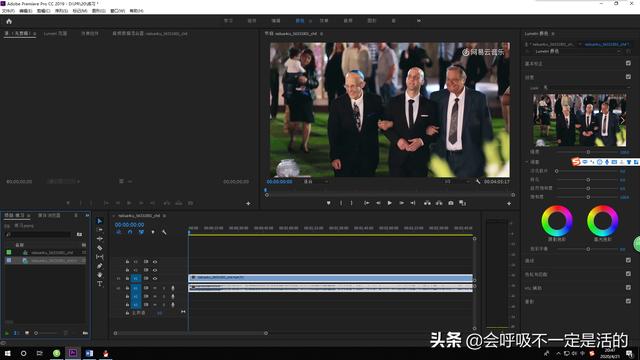The image size is (640, 360).
Task: Select the Ripple Edit tool
Action: point(100,239)
